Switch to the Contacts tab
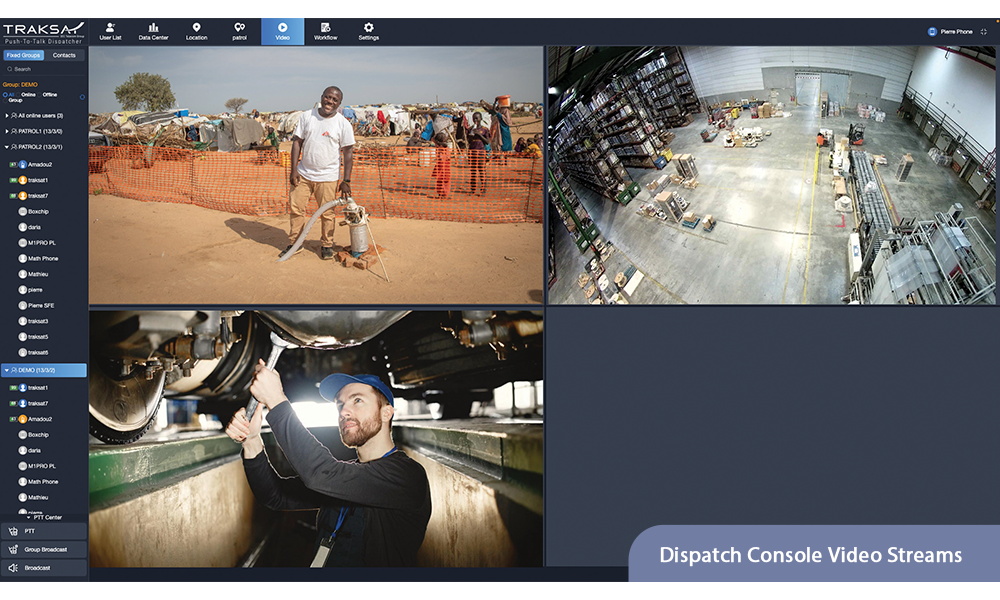The width and height of the screenshot is (1000, 600). click(64, 55)
